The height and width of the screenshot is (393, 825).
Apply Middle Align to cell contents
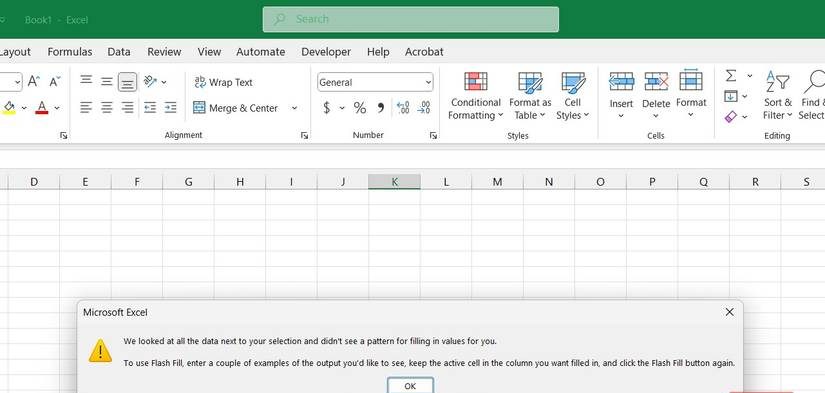[x=107, y=82]
